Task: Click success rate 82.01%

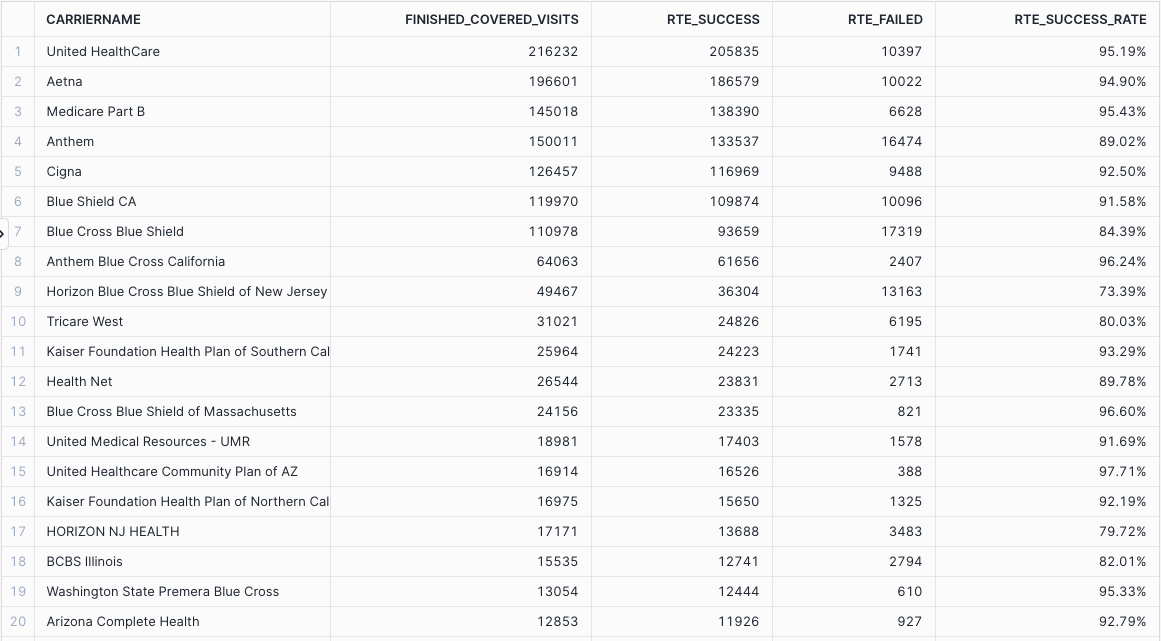Action: (1122, 561)
